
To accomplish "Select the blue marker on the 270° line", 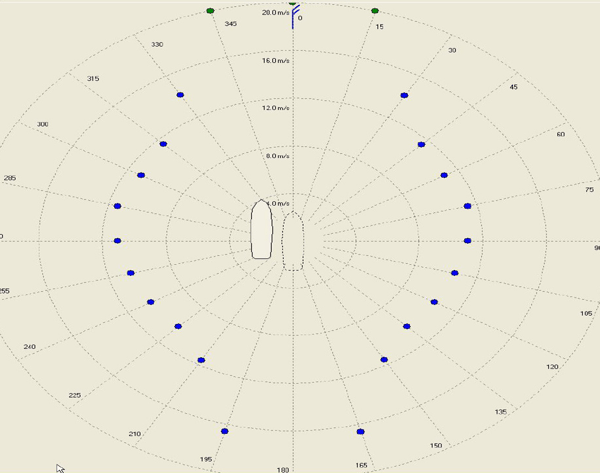I will tap(117, 241).
